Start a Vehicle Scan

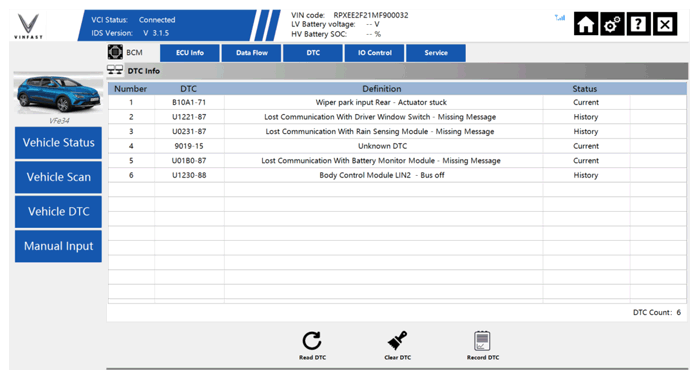coord(58,177)
